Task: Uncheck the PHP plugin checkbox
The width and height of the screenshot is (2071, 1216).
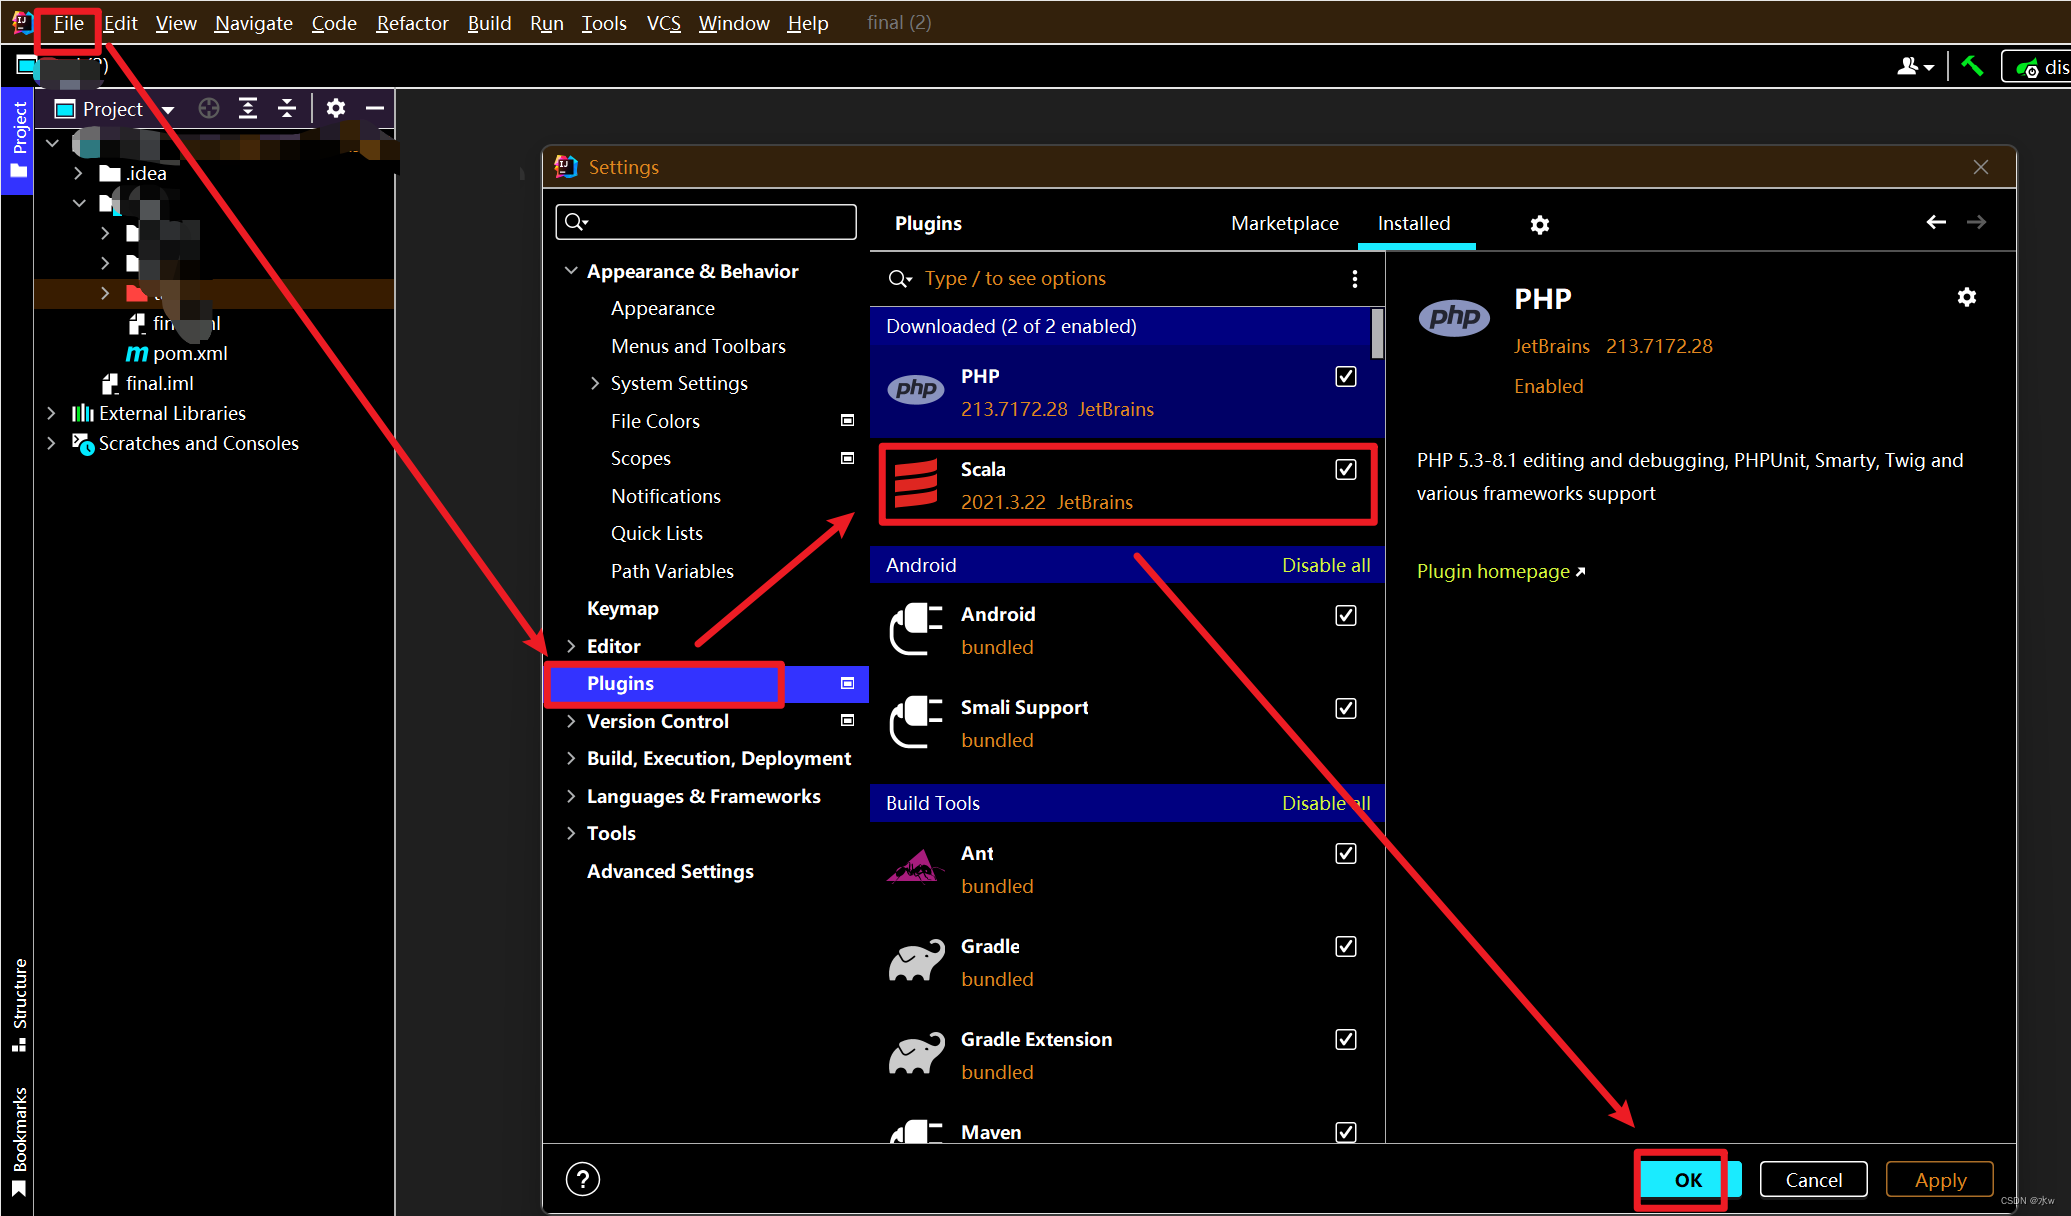Action: coord(1346,376)
